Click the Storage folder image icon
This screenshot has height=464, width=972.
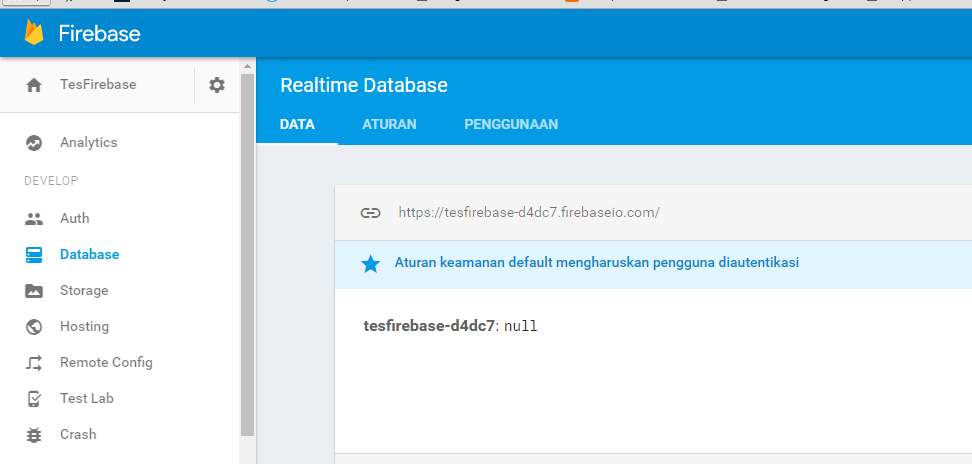(34, 291)
